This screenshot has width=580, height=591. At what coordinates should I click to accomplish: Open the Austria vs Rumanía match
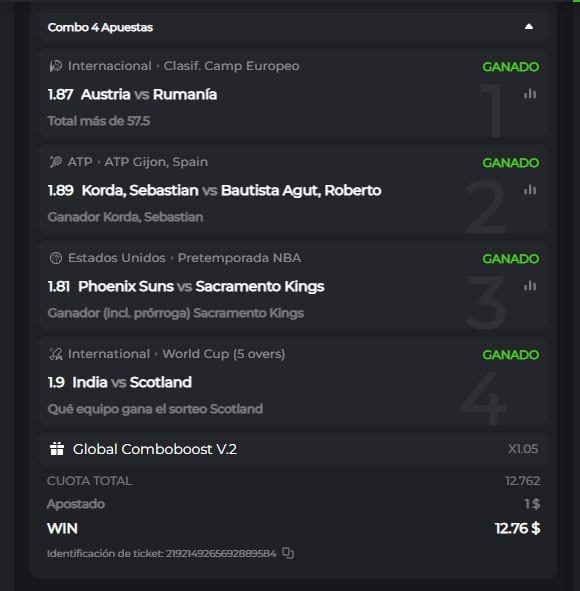pyautogui.click(x=149, y=94)
